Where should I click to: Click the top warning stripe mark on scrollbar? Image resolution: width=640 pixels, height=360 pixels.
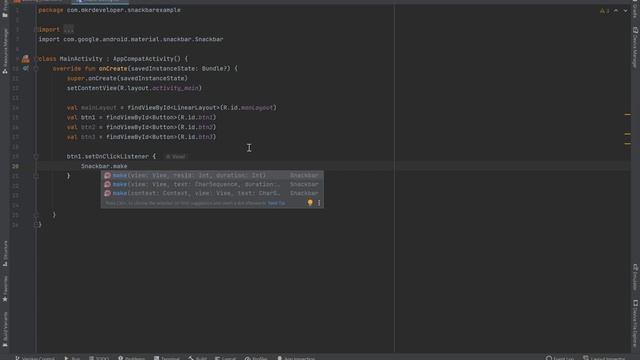(x=628, y=115)
